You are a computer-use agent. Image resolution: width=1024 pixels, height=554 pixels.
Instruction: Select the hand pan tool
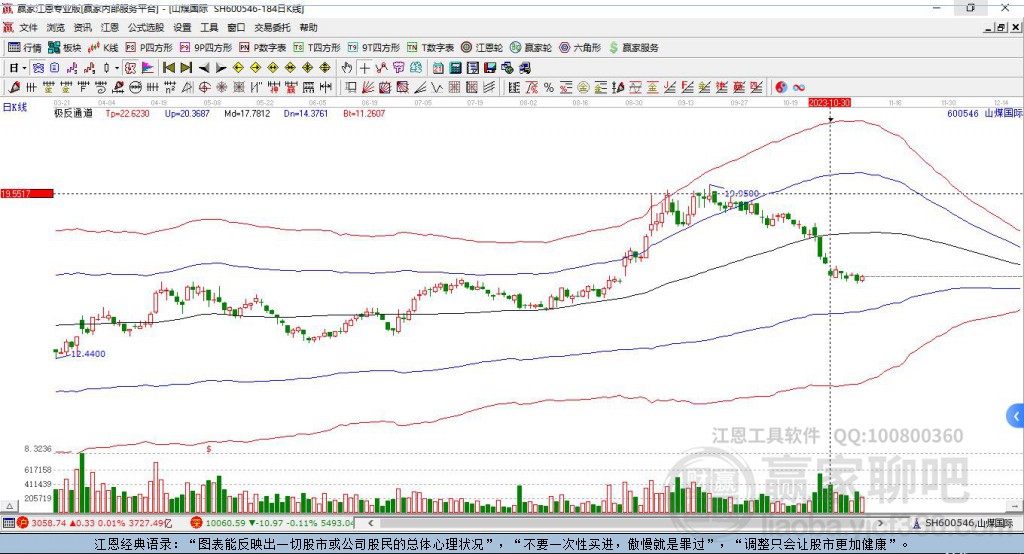pyautogui.click(x=347, y=68)
